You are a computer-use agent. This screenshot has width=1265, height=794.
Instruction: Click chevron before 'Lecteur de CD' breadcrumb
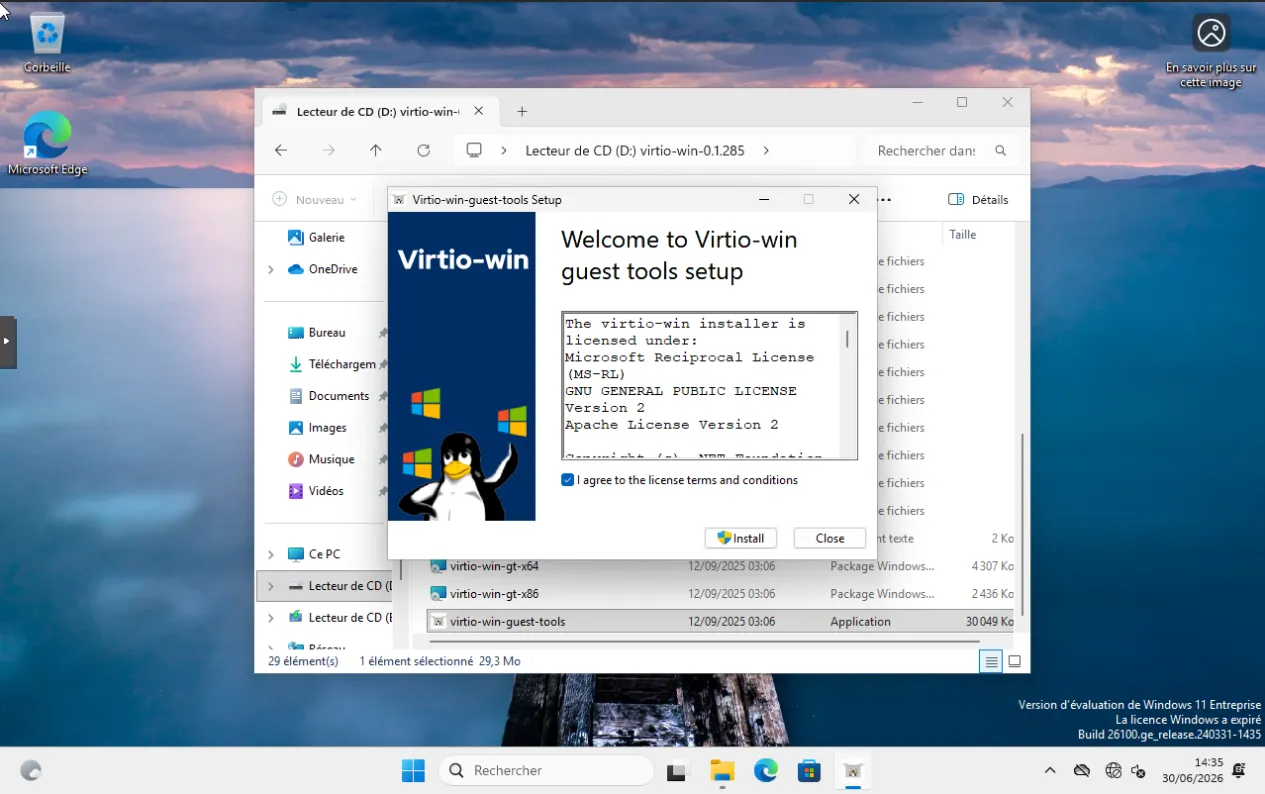[x=504, y=150]
